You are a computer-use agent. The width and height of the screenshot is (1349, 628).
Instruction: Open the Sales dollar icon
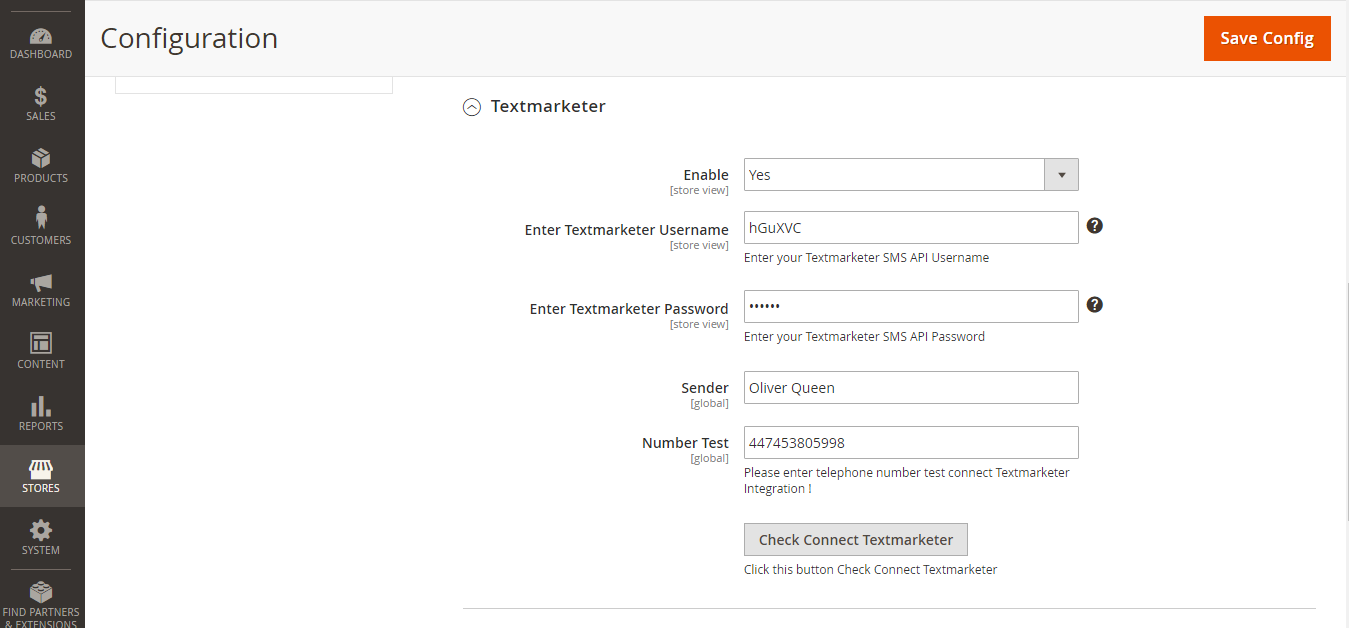[41, 97]
